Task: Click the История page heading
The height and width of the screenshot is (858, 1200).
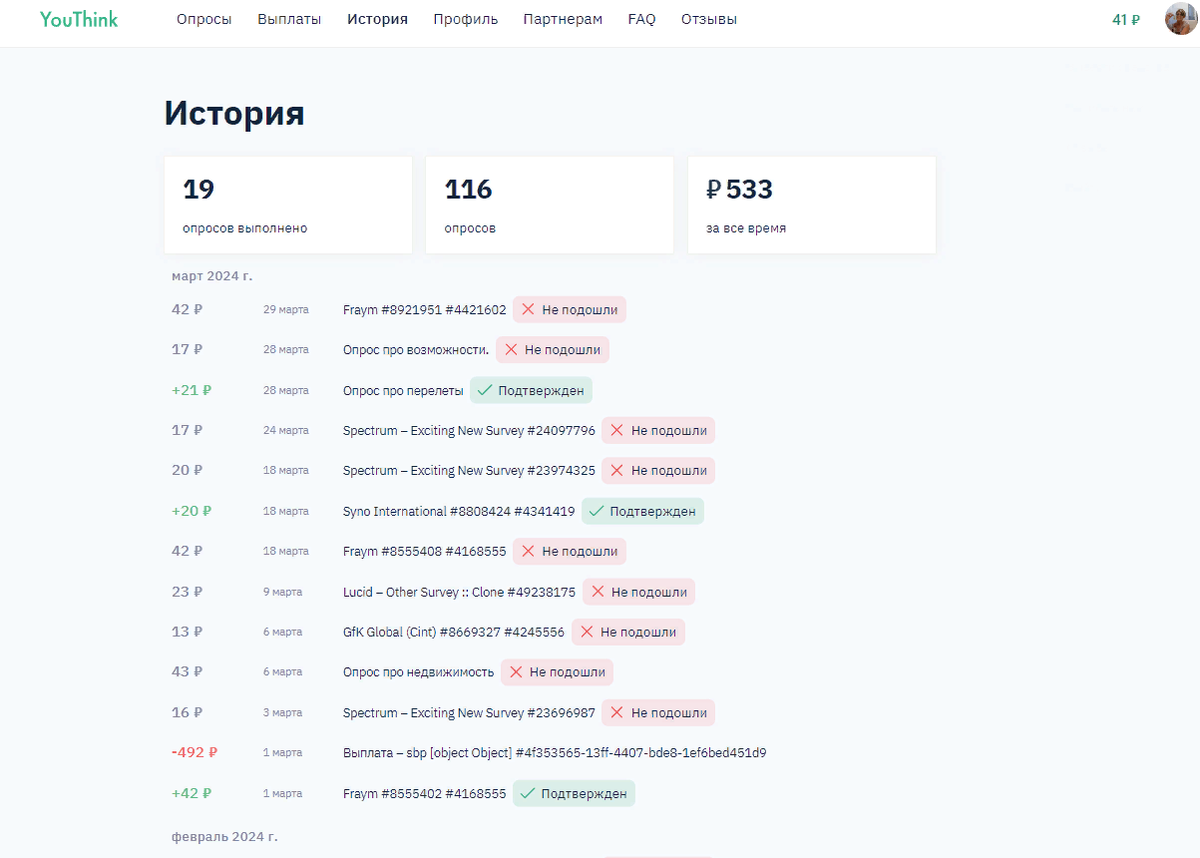Action: coord(234,113)
